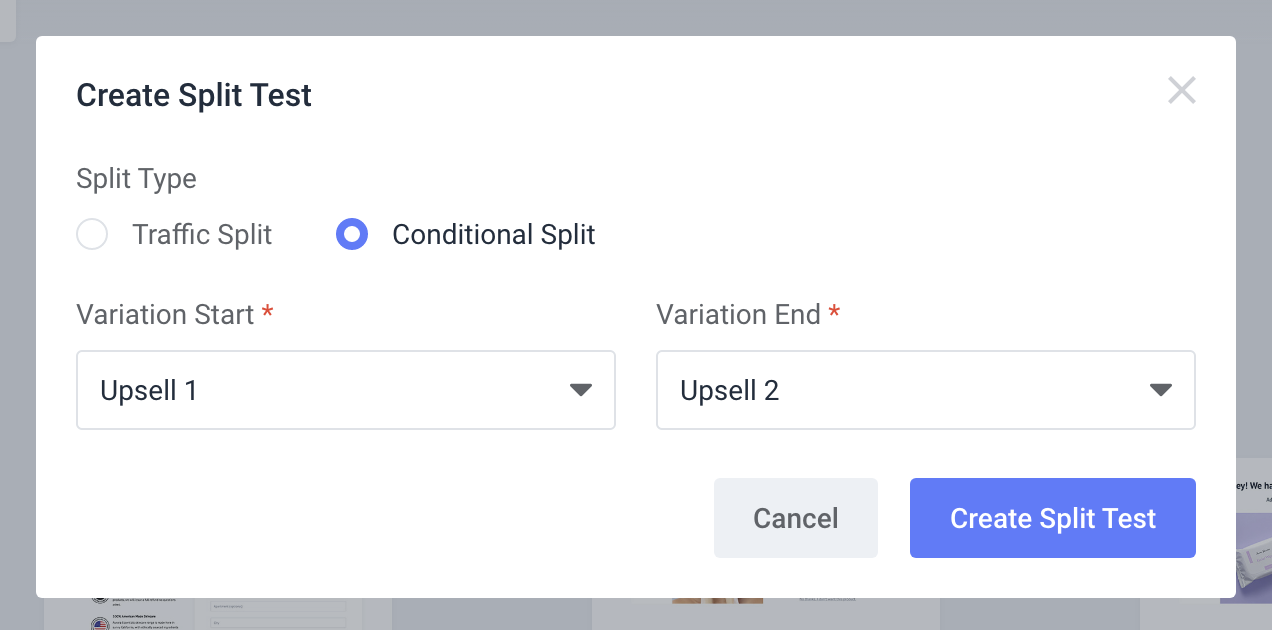Image resolution: width=1272 pixels, height=630 pixels.
Task: Close the Create Split Test dialog
Action: [1182, 91]
